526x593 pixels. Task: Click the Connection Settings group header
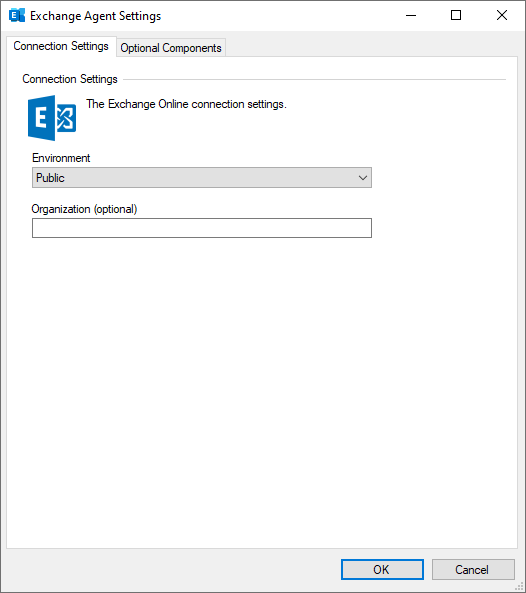(x=70, y=79)
